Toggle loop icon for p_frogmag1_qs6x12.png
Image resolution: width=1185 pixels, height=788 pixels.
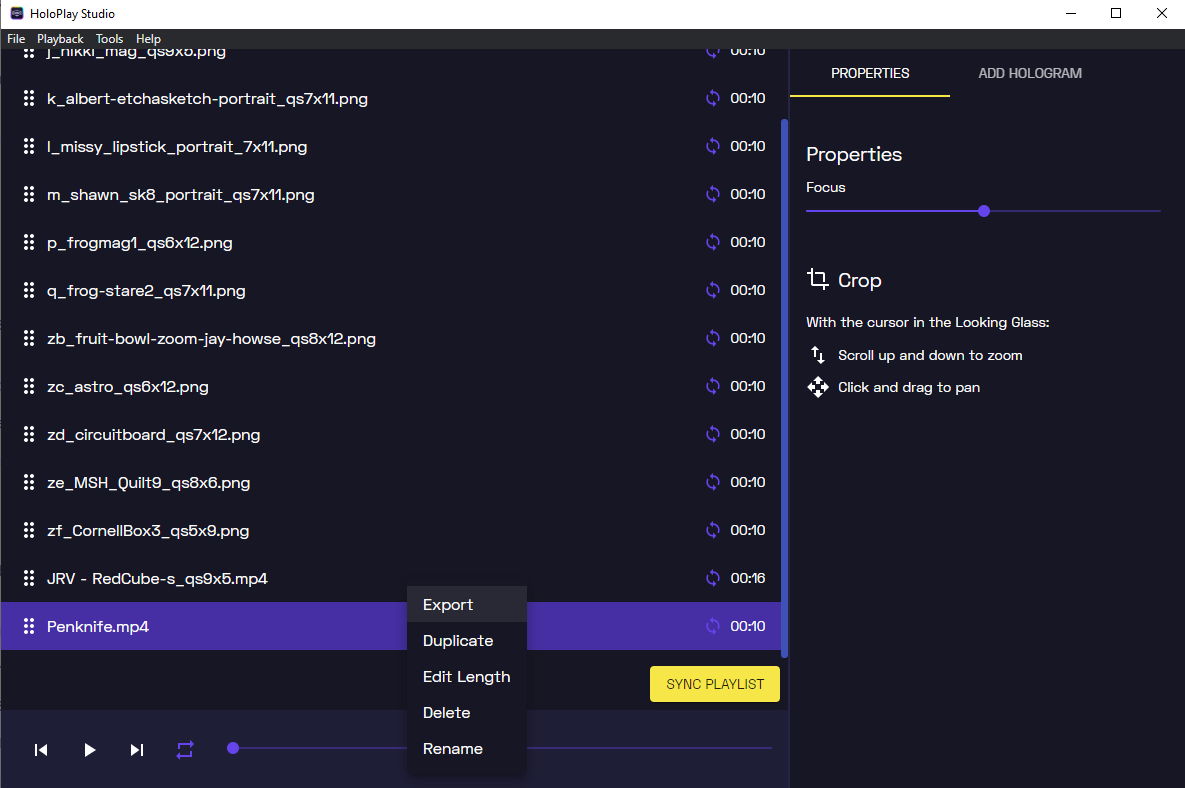[713, 242]
